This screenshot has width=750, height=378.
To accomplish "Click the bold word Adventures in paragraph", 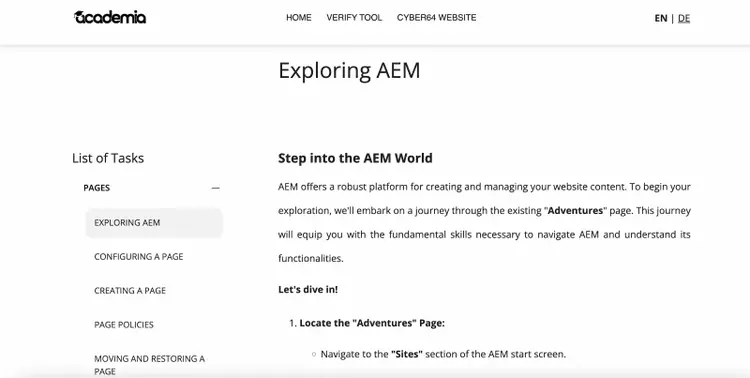I will tap(575, 211).
